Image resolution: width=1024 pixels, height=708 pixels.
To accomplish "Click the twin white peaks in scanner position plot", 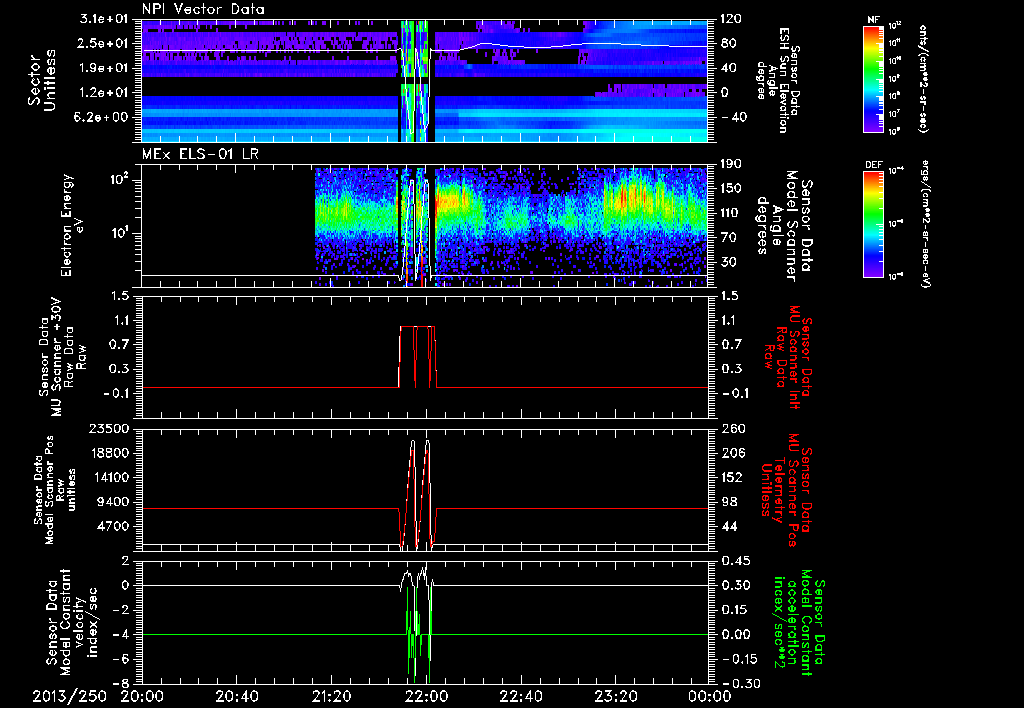I will 420,493.
